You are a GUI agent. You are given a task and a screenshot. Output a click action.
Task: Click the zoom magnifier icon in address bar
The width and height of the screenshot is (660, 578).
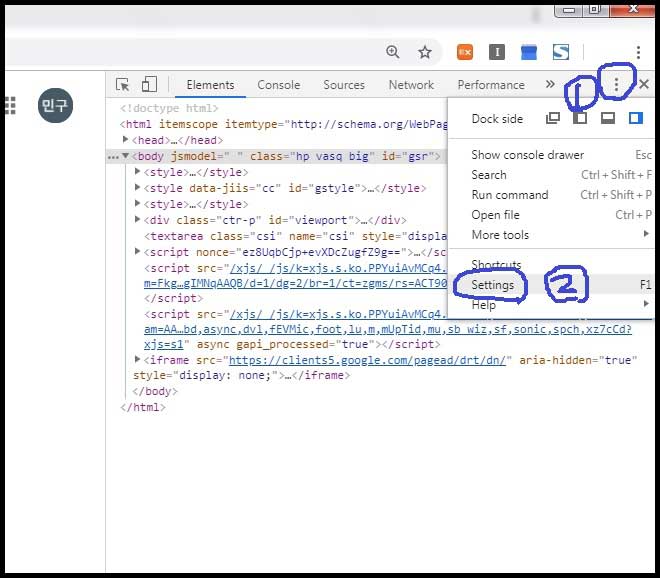click(393, 52)
